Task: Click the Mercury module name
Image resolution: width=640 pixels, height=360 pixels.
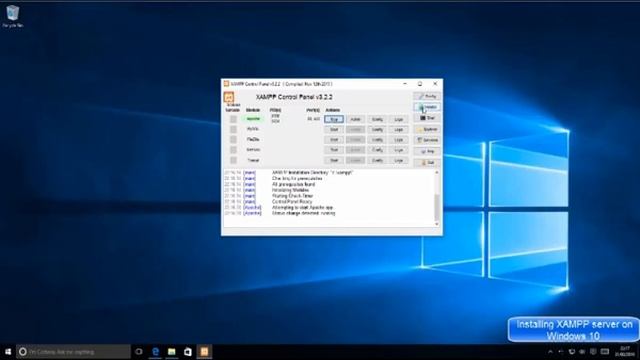Action: 253,150
